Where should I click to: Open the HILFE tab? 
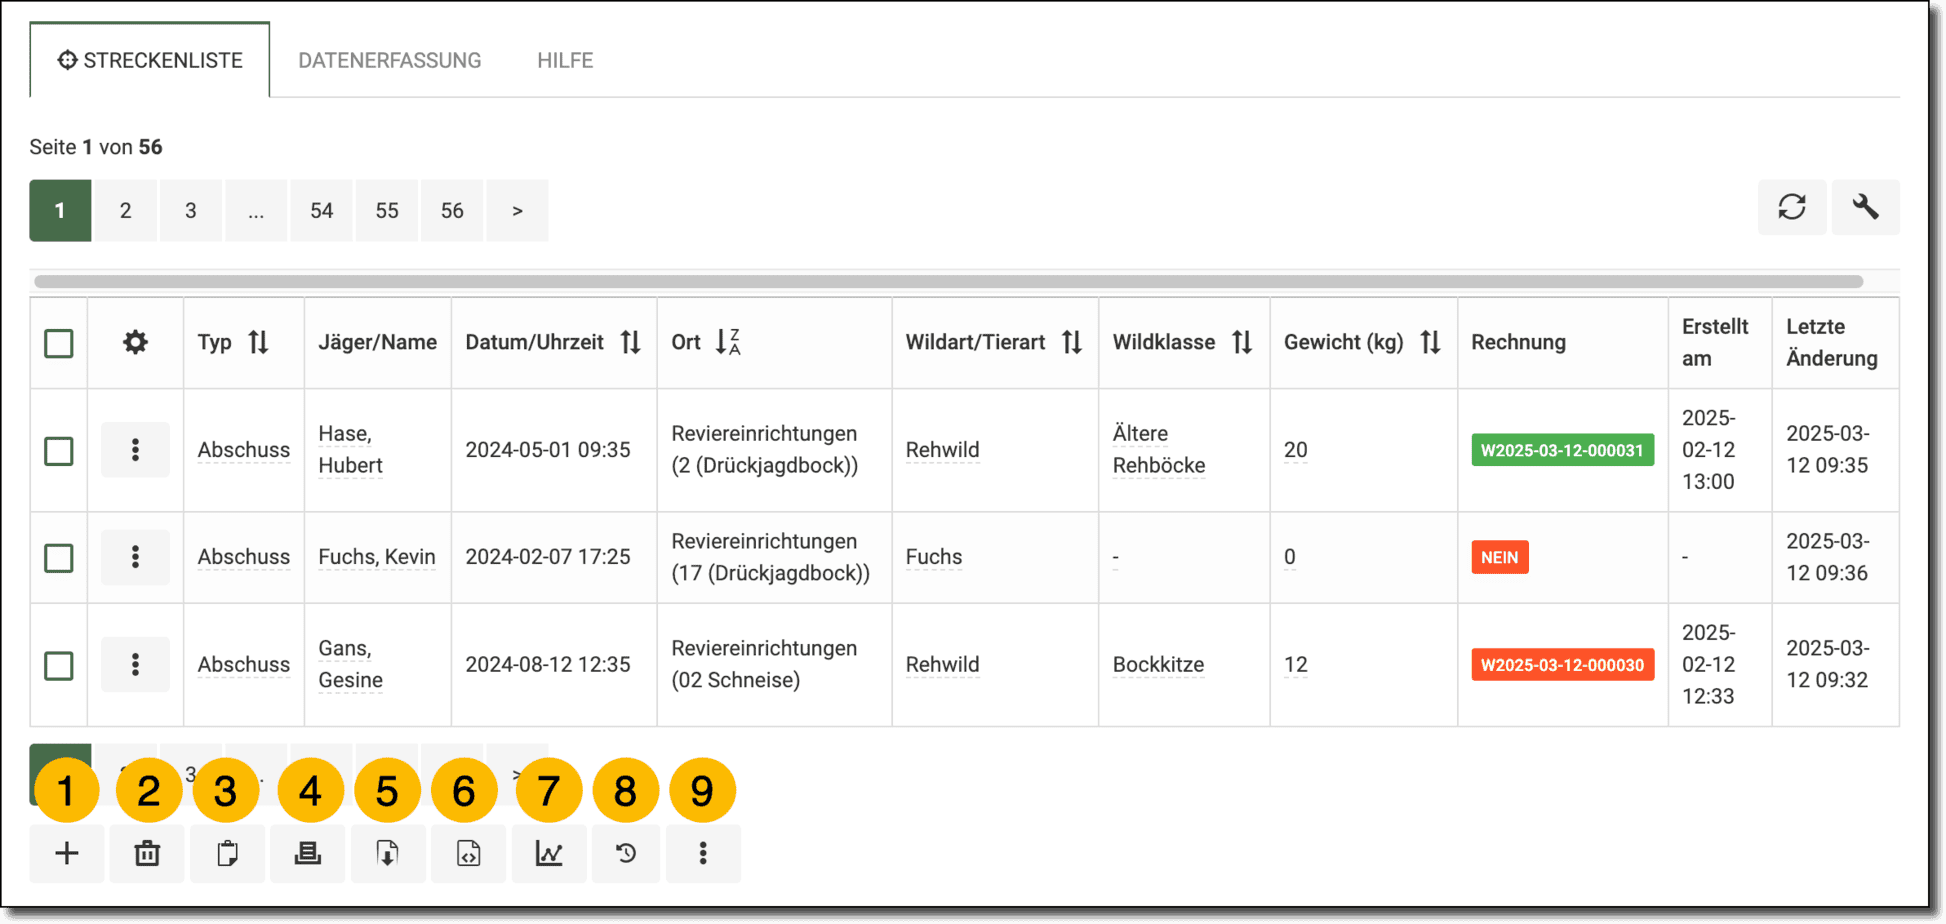pyautogui.click(x=565, y=60)
